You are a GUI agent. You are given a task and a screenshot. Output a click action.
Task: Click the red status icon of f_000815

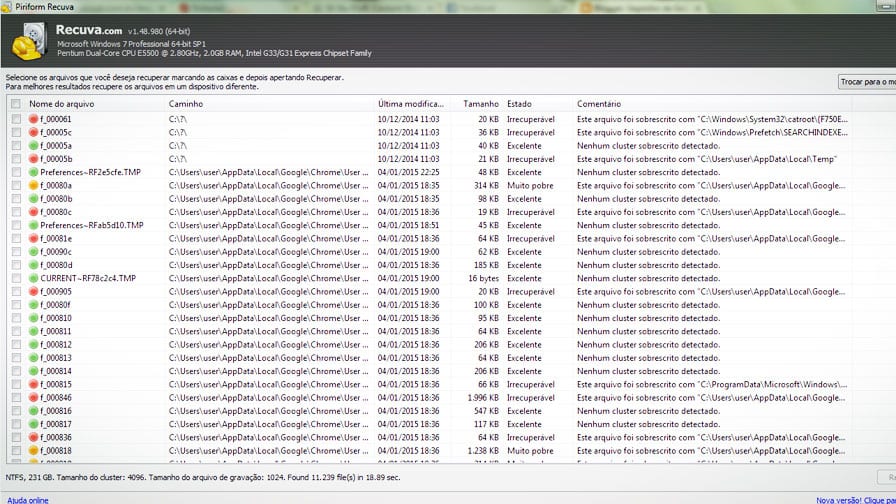point(34,384)
